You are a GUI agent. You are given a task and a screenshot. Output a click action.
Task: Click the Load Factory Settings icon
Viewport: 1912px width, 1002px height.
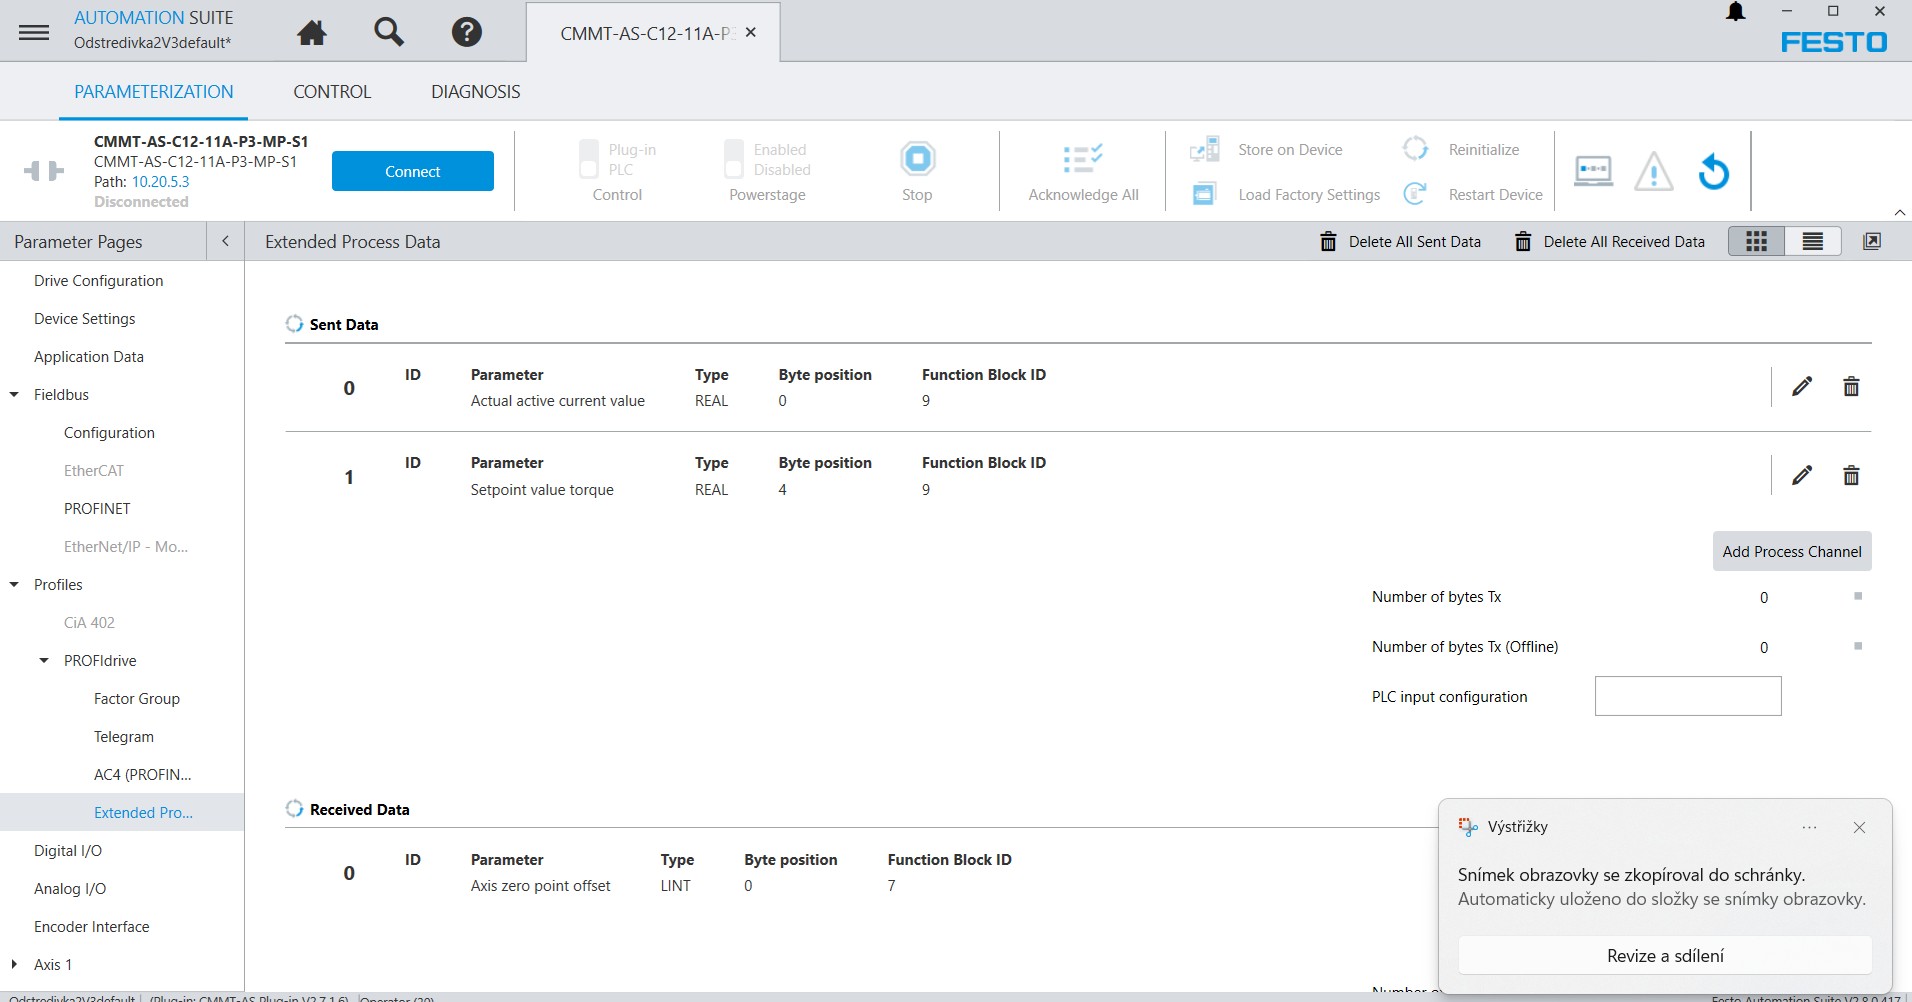pos(1204,194)
